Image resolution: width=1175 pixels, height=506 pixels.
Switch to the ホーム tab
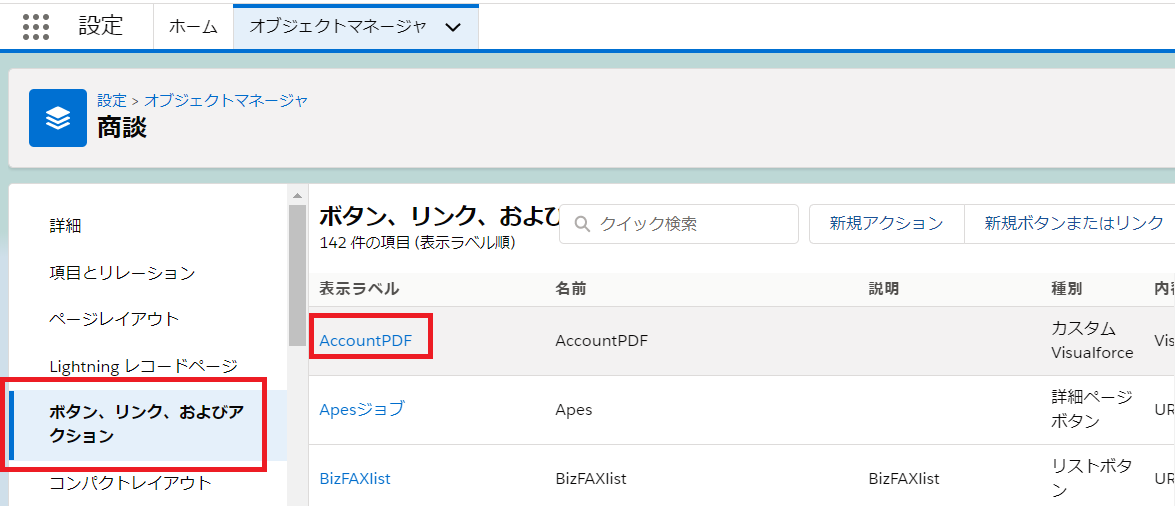point(193,27)
